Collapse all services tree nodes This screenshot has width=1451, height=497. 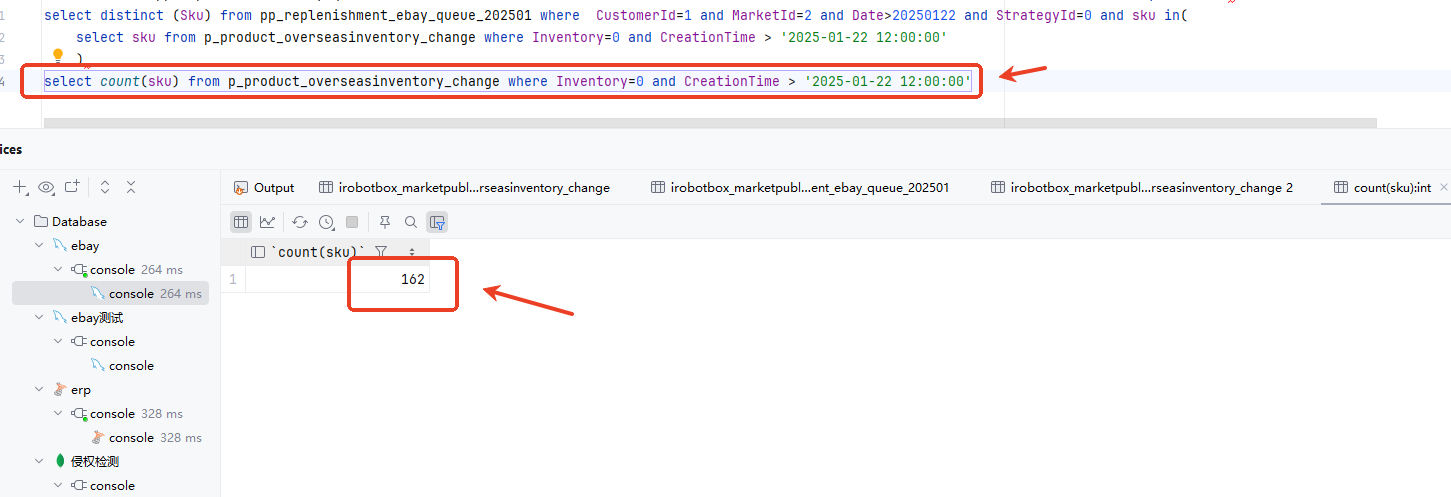click(130, 187)
